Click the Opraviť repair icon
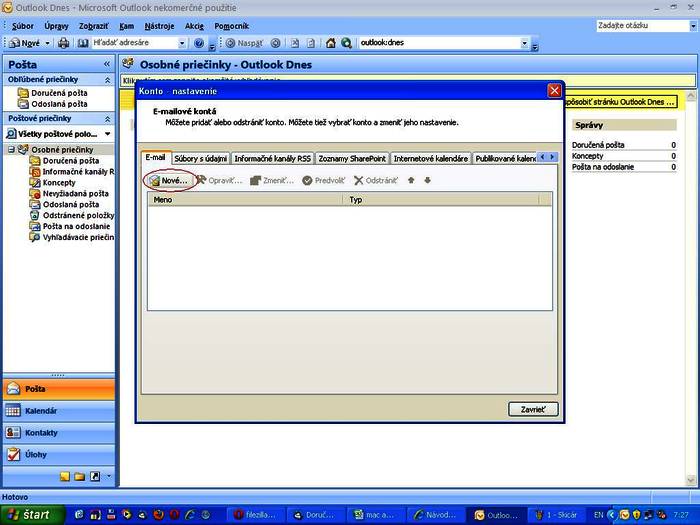This screenshot has height=525, width=700. [x=201, y=180]
